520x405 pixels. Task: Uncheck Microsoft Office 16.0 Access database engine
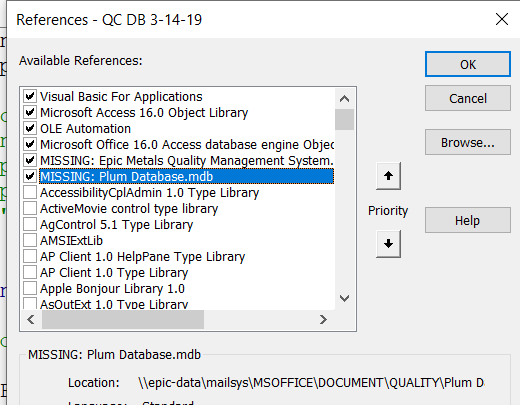(30, 144)
